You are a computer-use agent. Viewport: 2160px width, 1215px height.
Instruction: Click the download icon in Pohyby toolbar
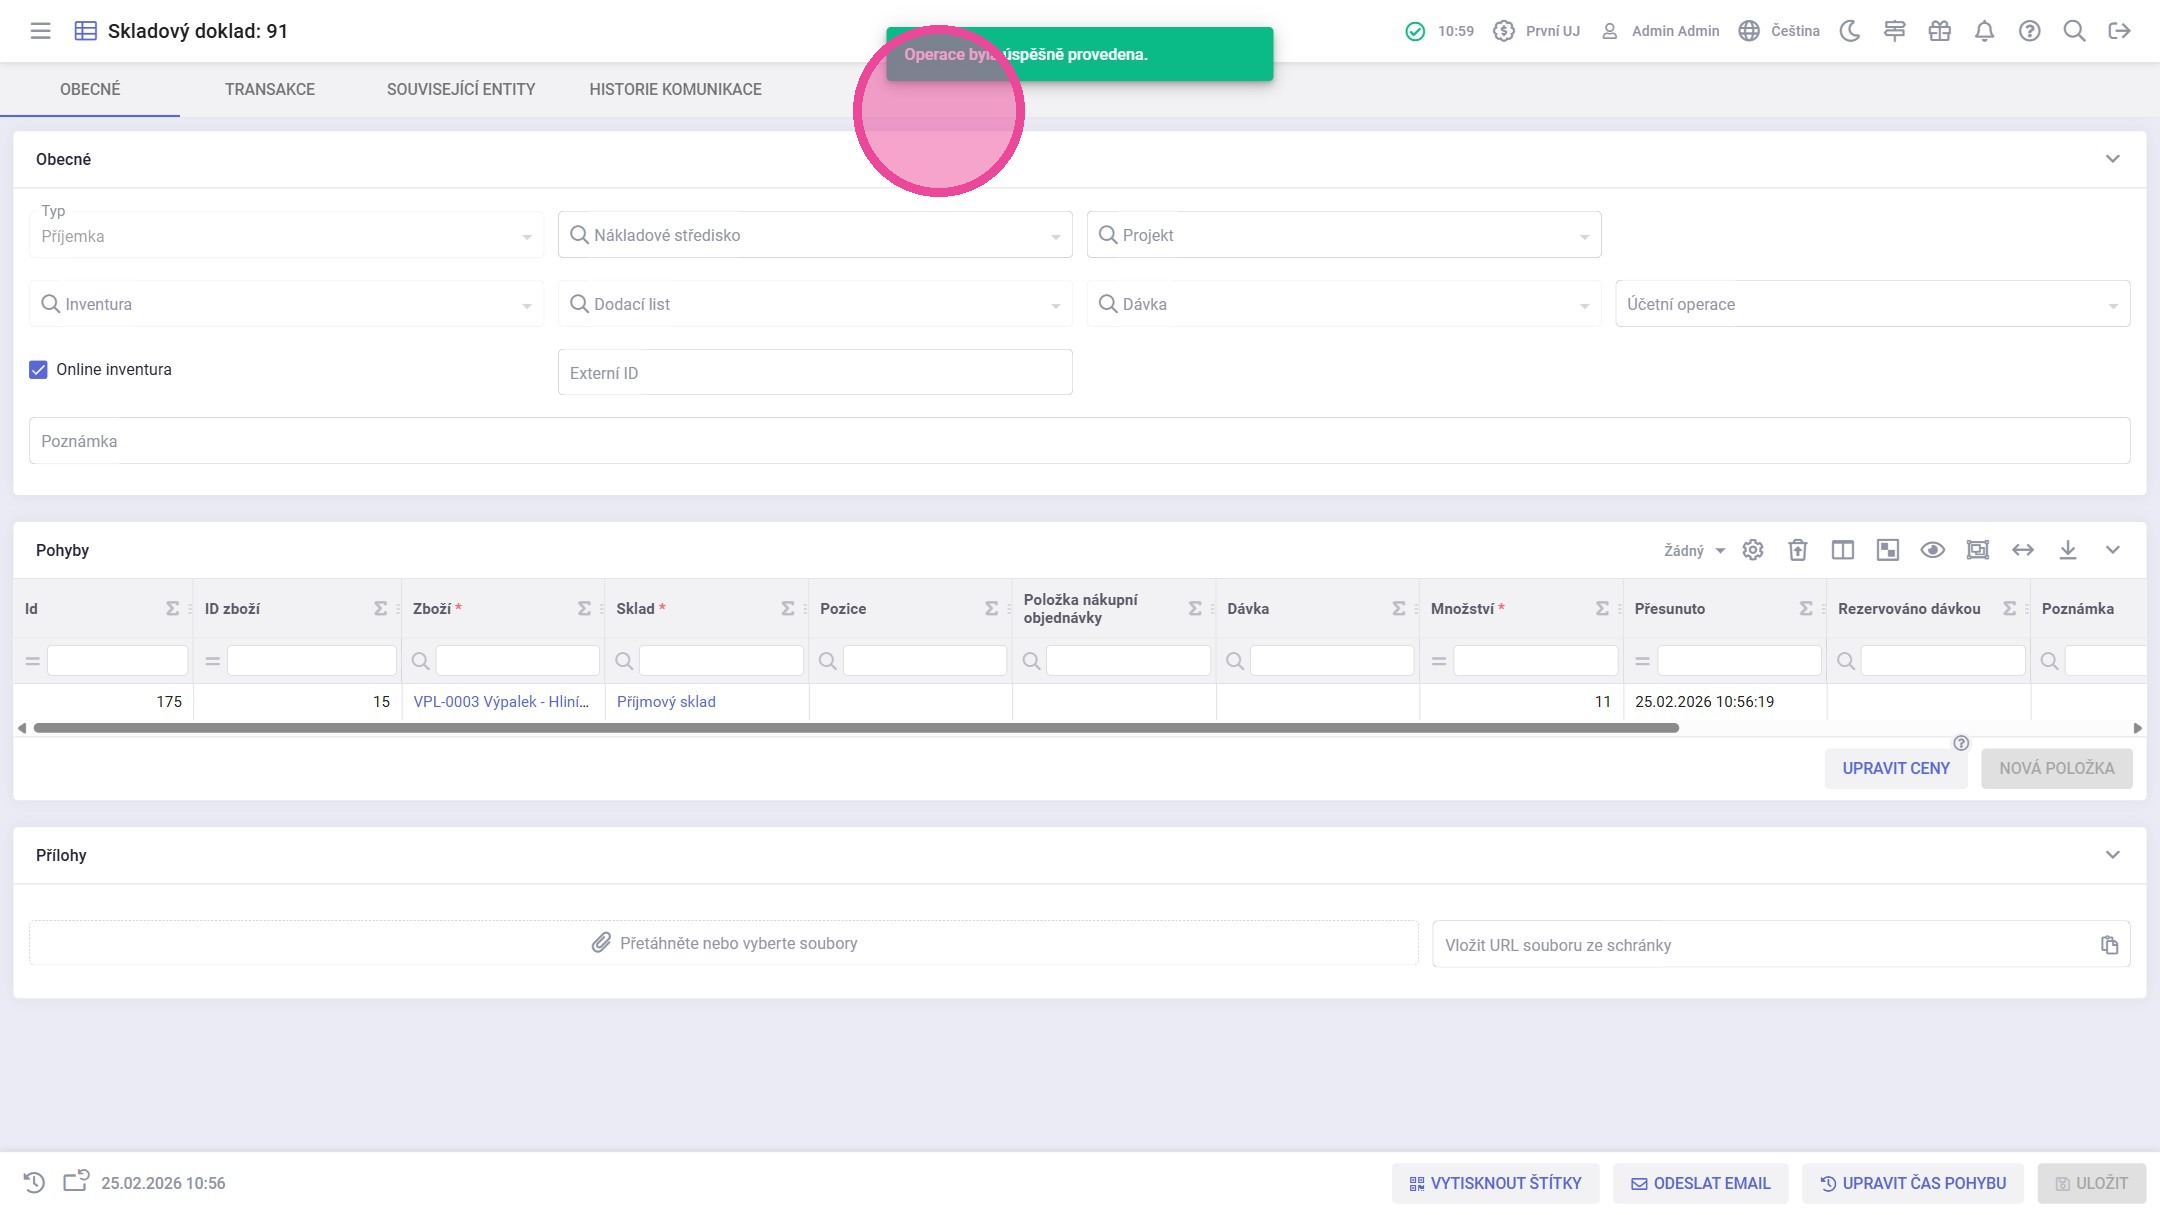tap(2067, 550)
